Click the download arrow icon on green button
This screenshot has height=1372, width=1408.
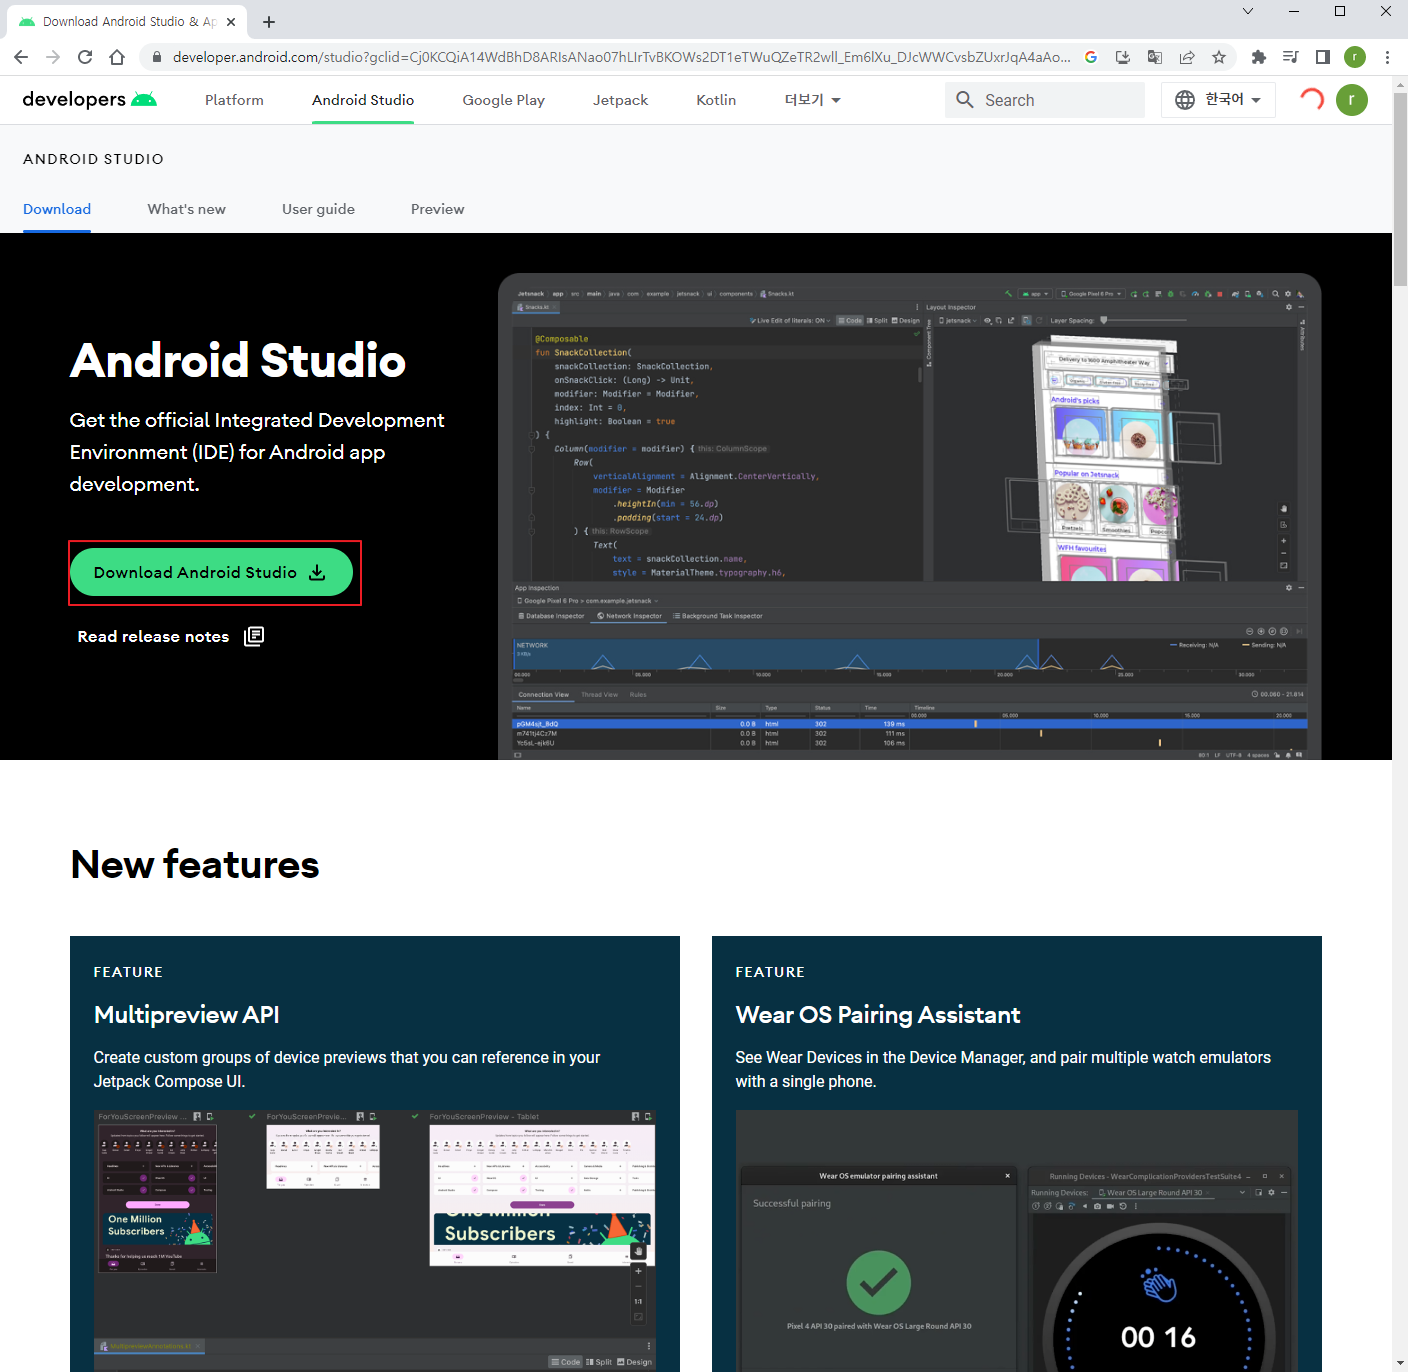[x=317, y=573]
